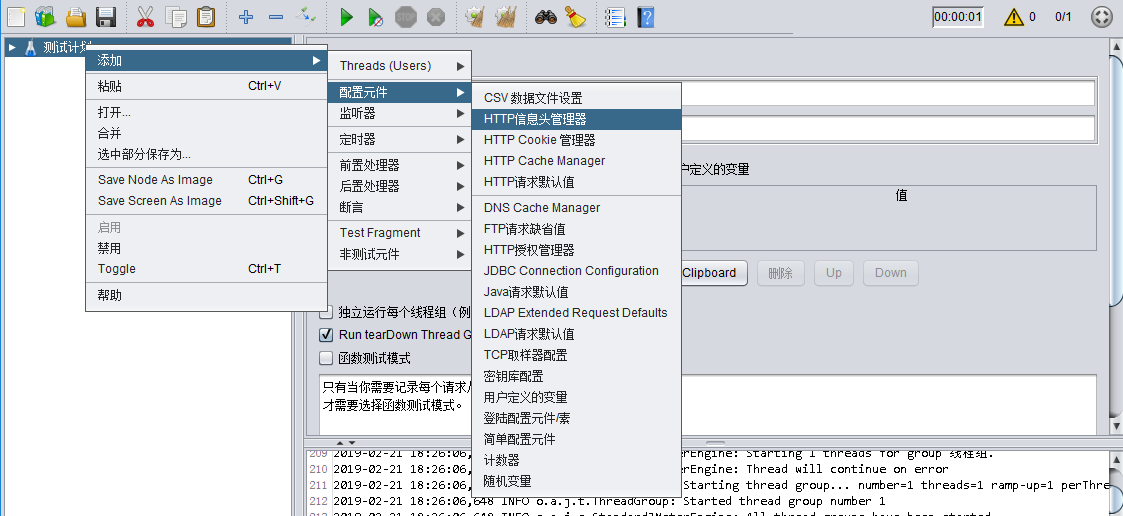This screenshot has height=516, width=1123.
Task: Enable 函数测试模式 checkbox
Action: pyautogui.click(x=326, y=358)
